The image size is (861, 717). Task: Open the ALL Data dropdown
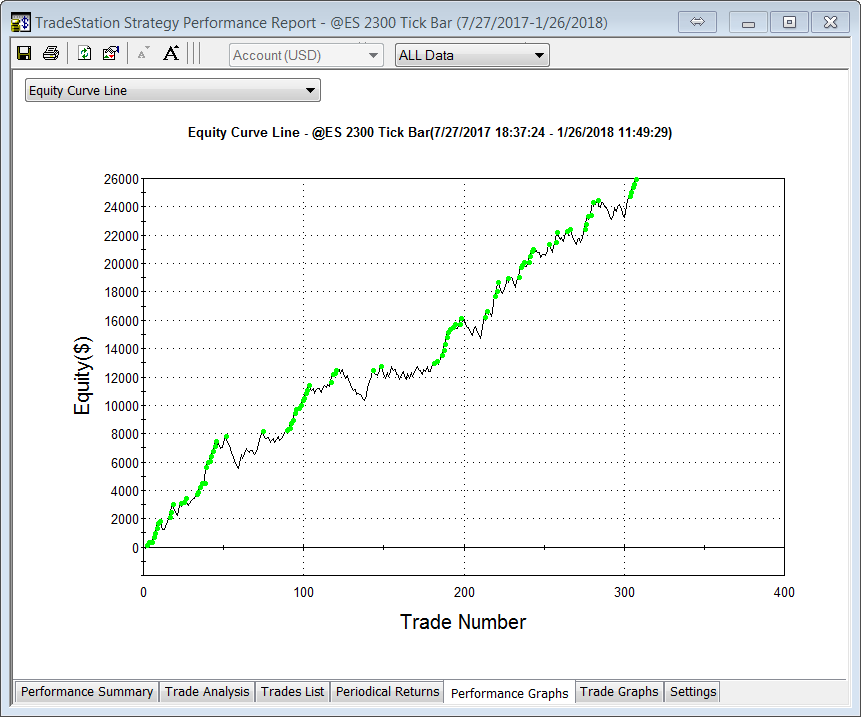point(472,55)
